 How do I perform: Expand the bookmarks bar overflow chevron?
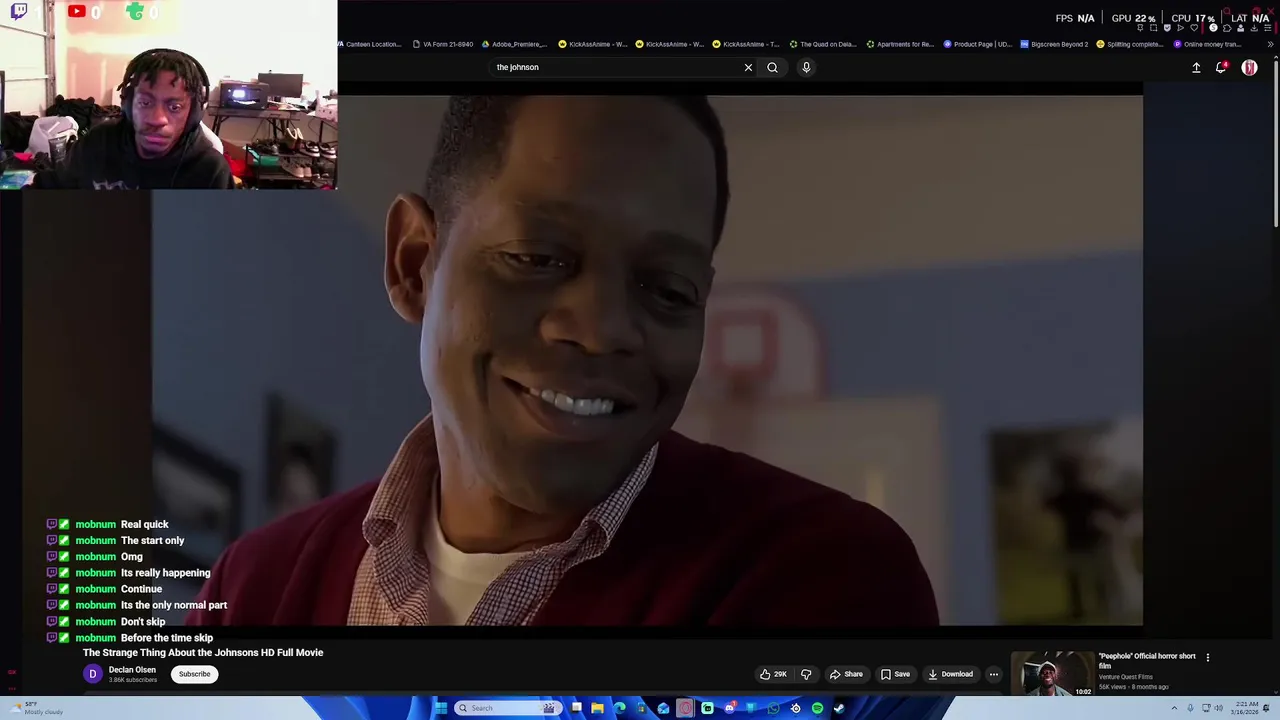(1270, 44)
